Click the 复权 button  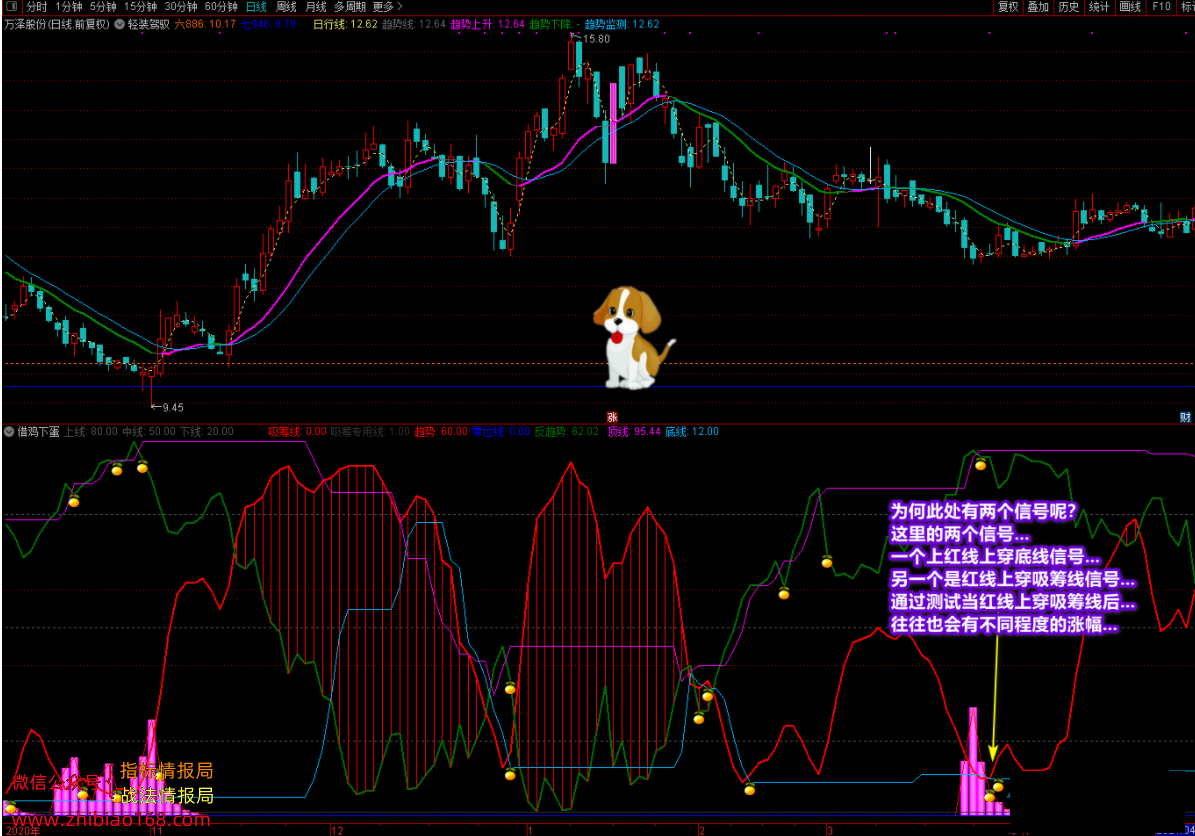tap(1008, 7)
